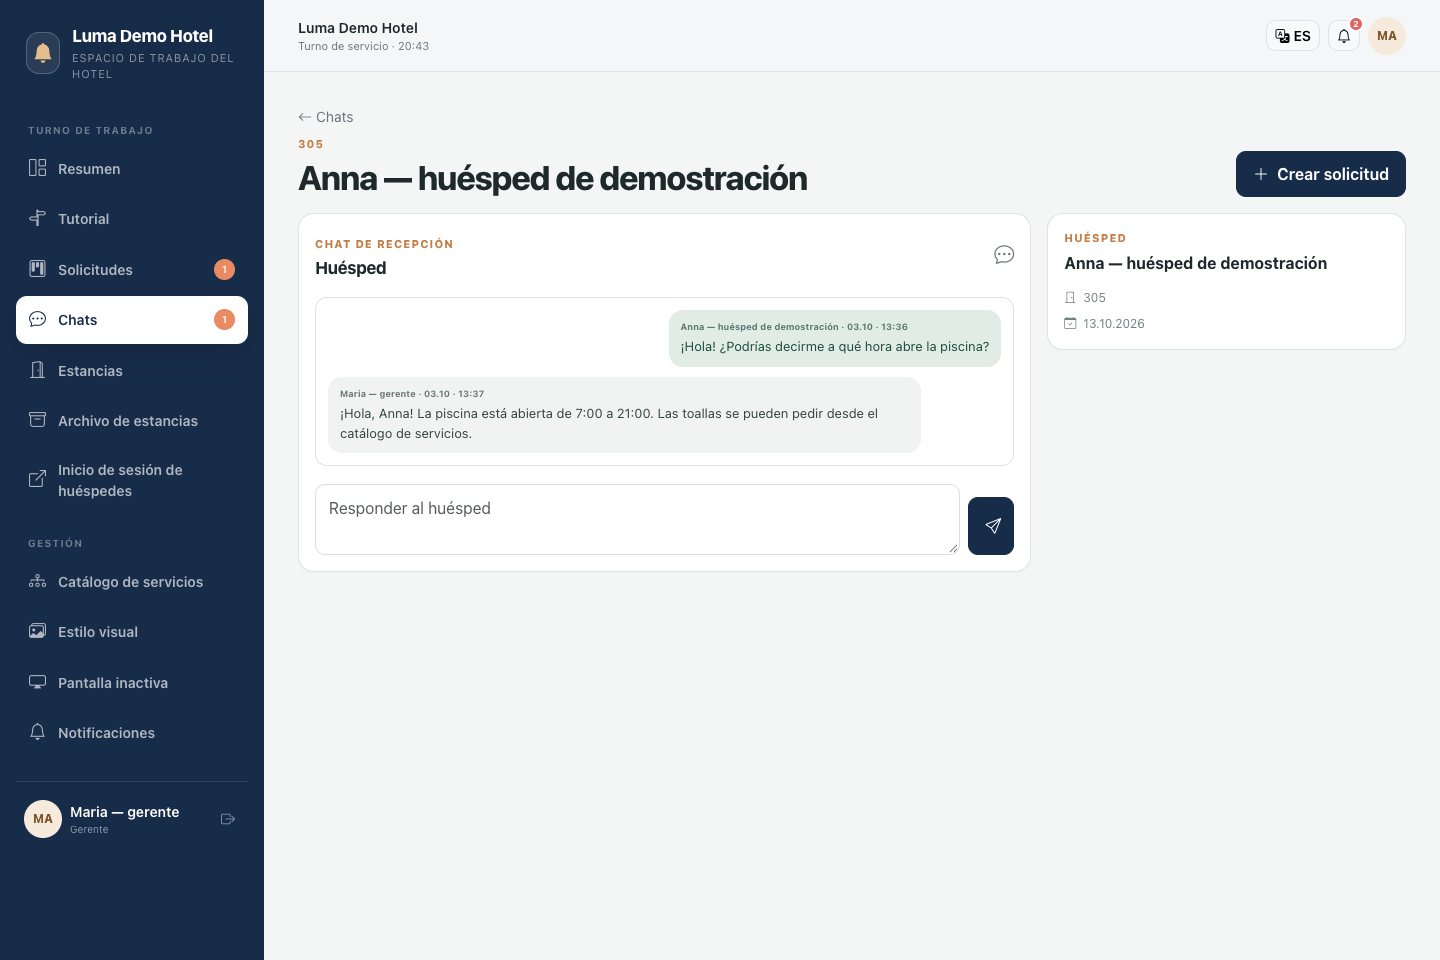
Task: Open the Resumen dashboard icon
Action: [37, 168]
